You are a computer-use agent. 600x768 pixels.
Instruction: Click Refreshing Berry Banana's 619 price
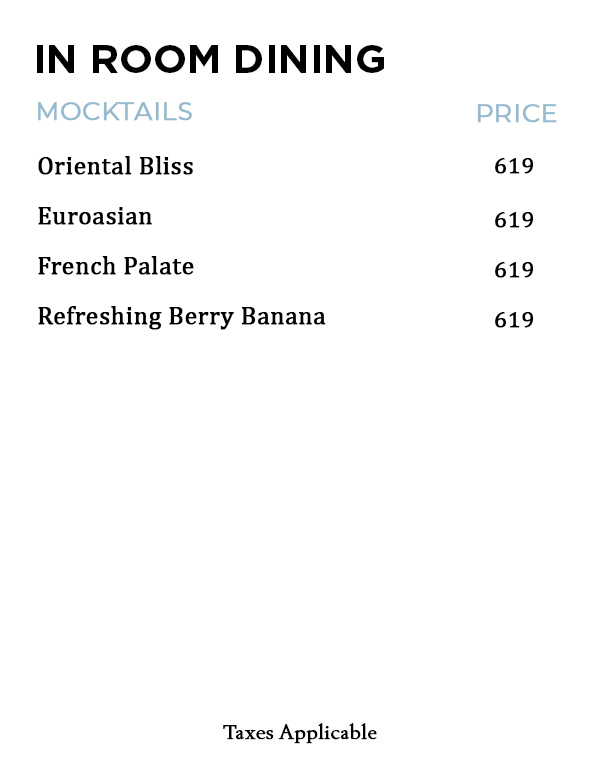click(514, 320)
